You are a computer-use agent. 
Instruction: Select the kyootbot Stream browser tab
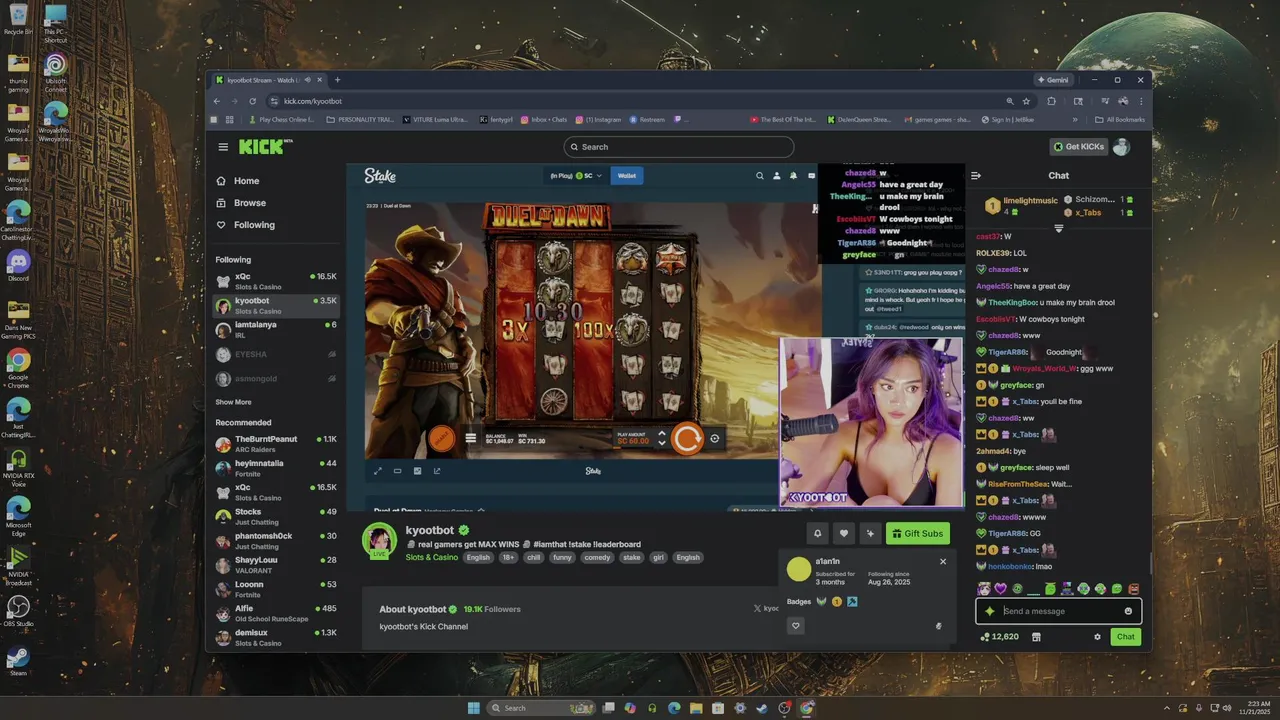pyautogui.click(x=268, y=80)
